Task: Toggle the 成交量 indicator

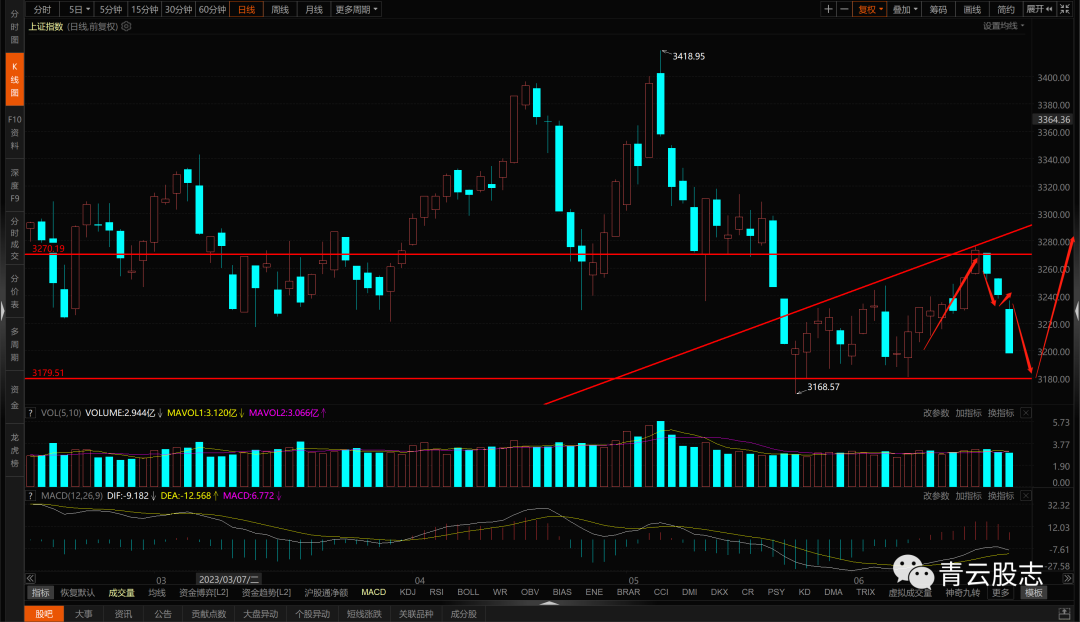Action: (121, 592)
